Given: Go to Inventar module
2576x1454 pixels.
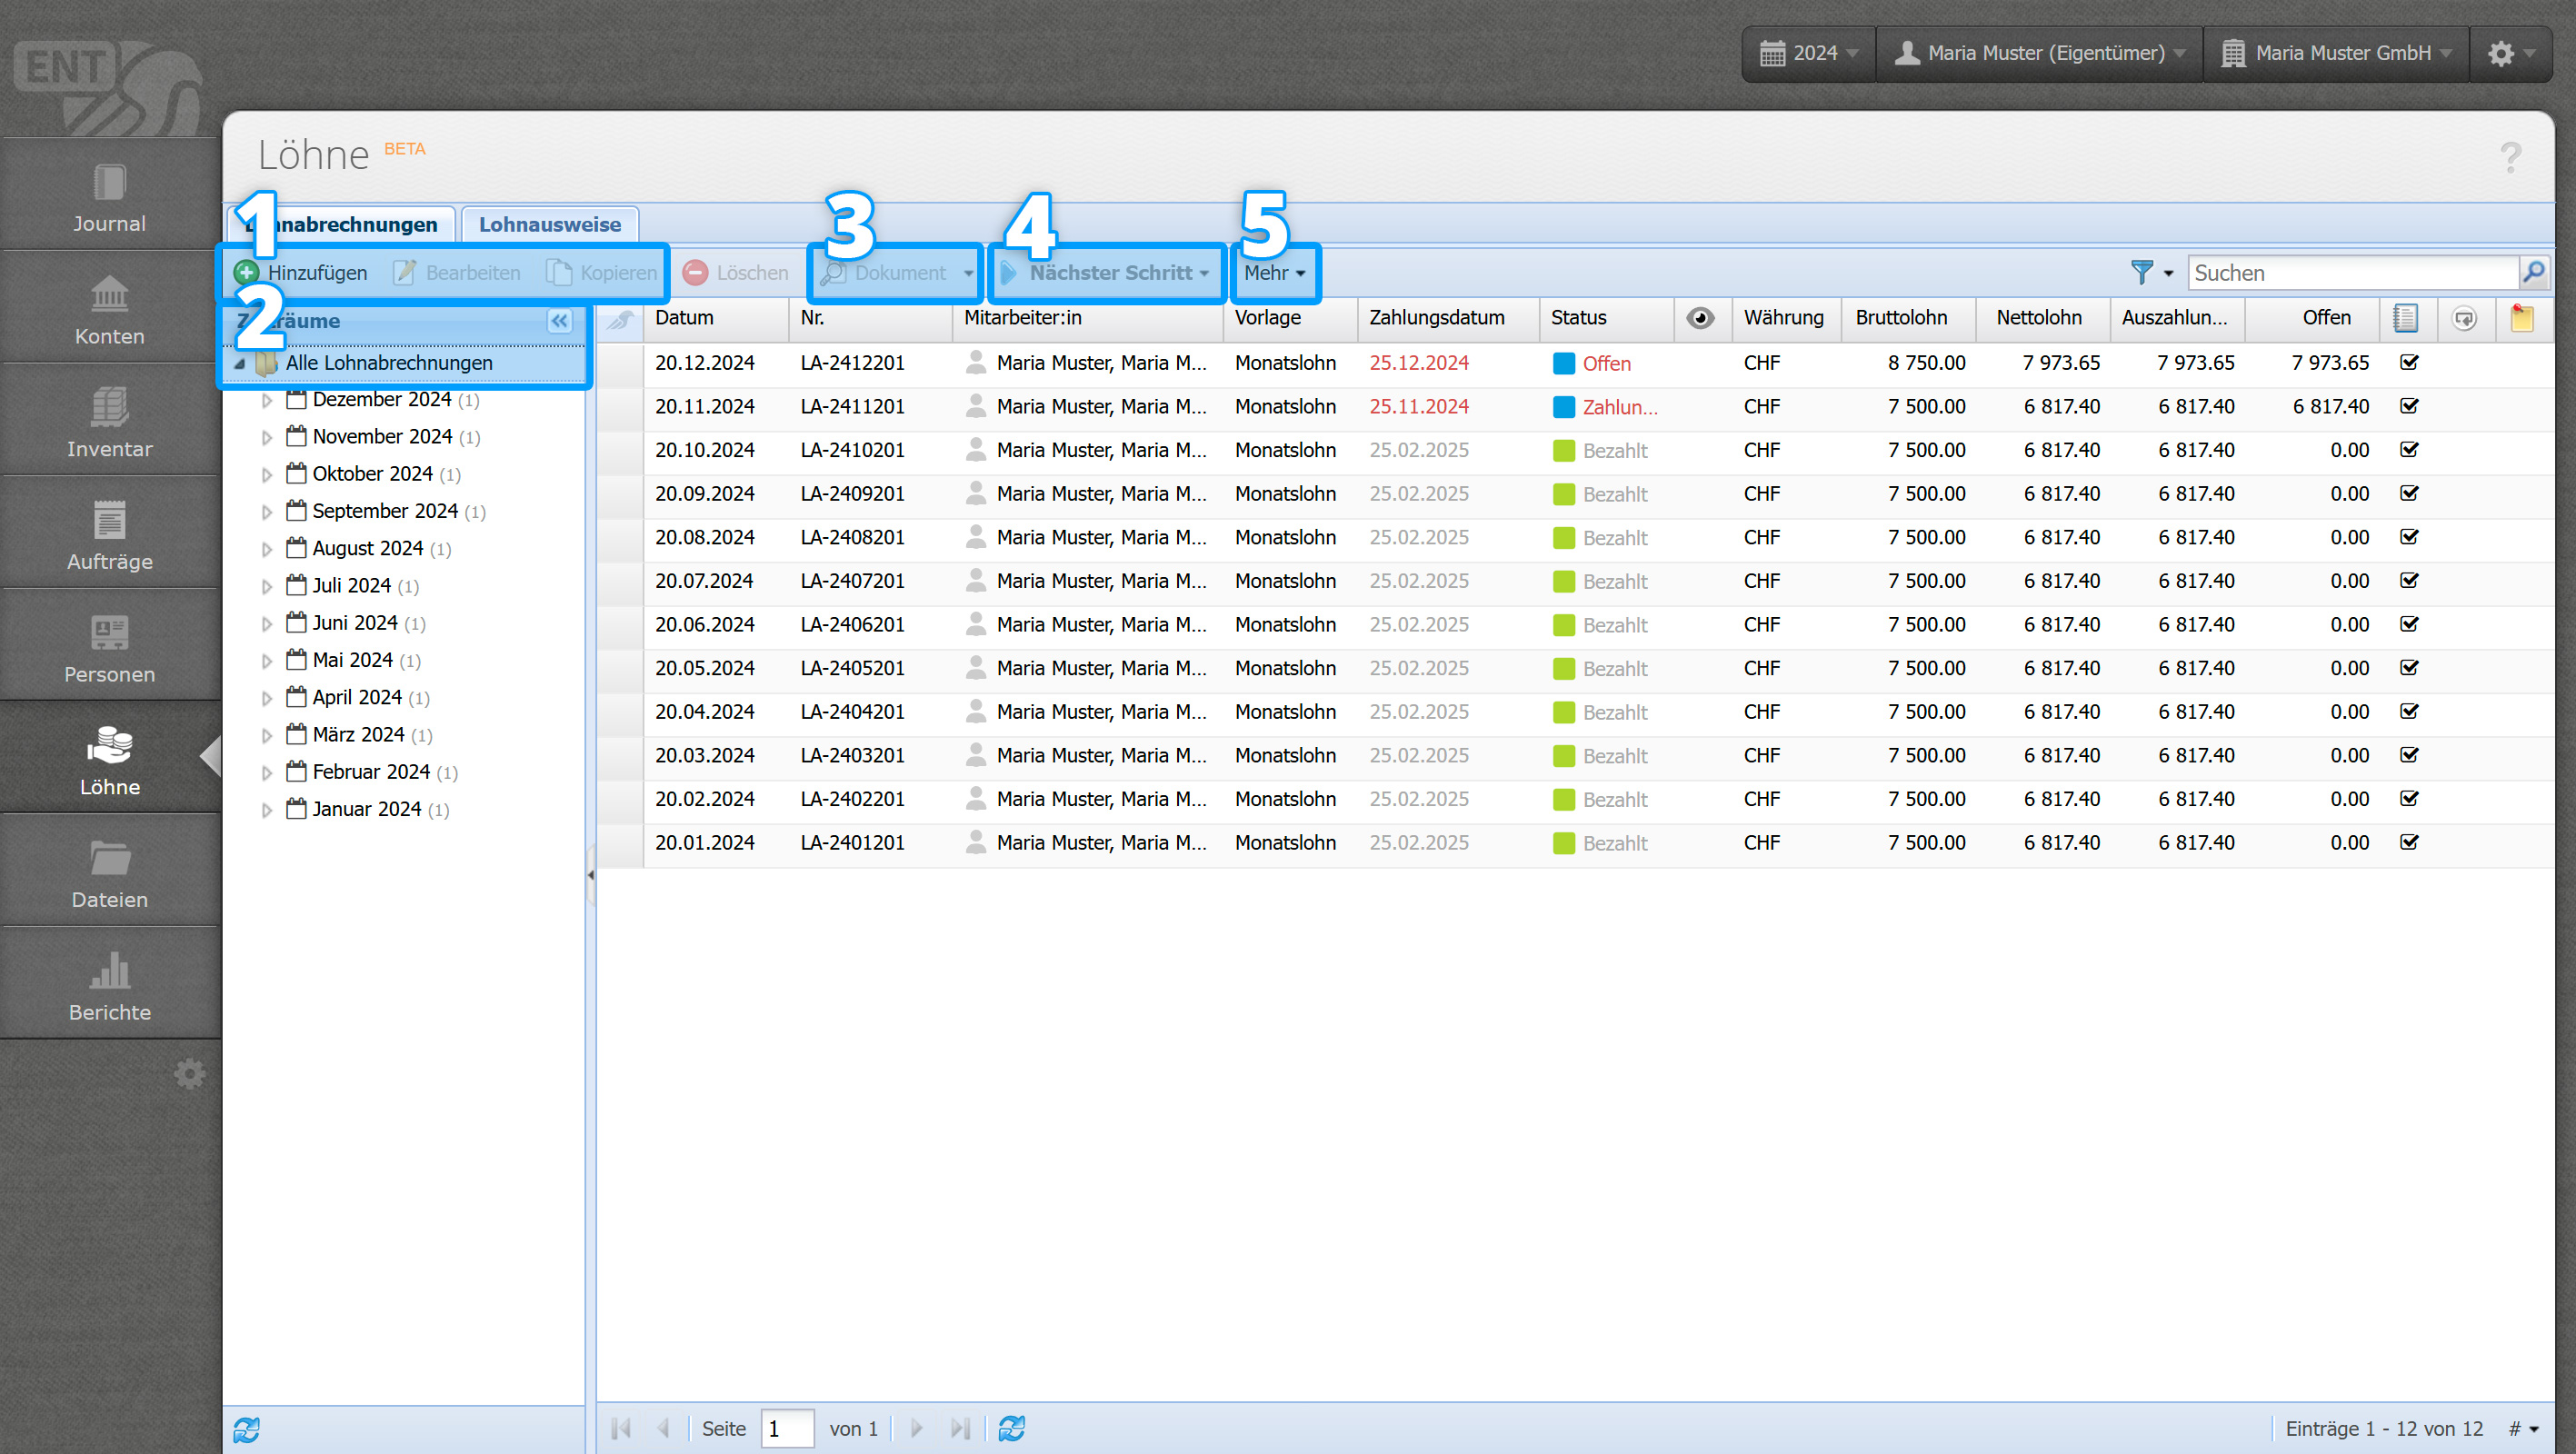Looking at the screenshot, I should (x=109, y=421).
